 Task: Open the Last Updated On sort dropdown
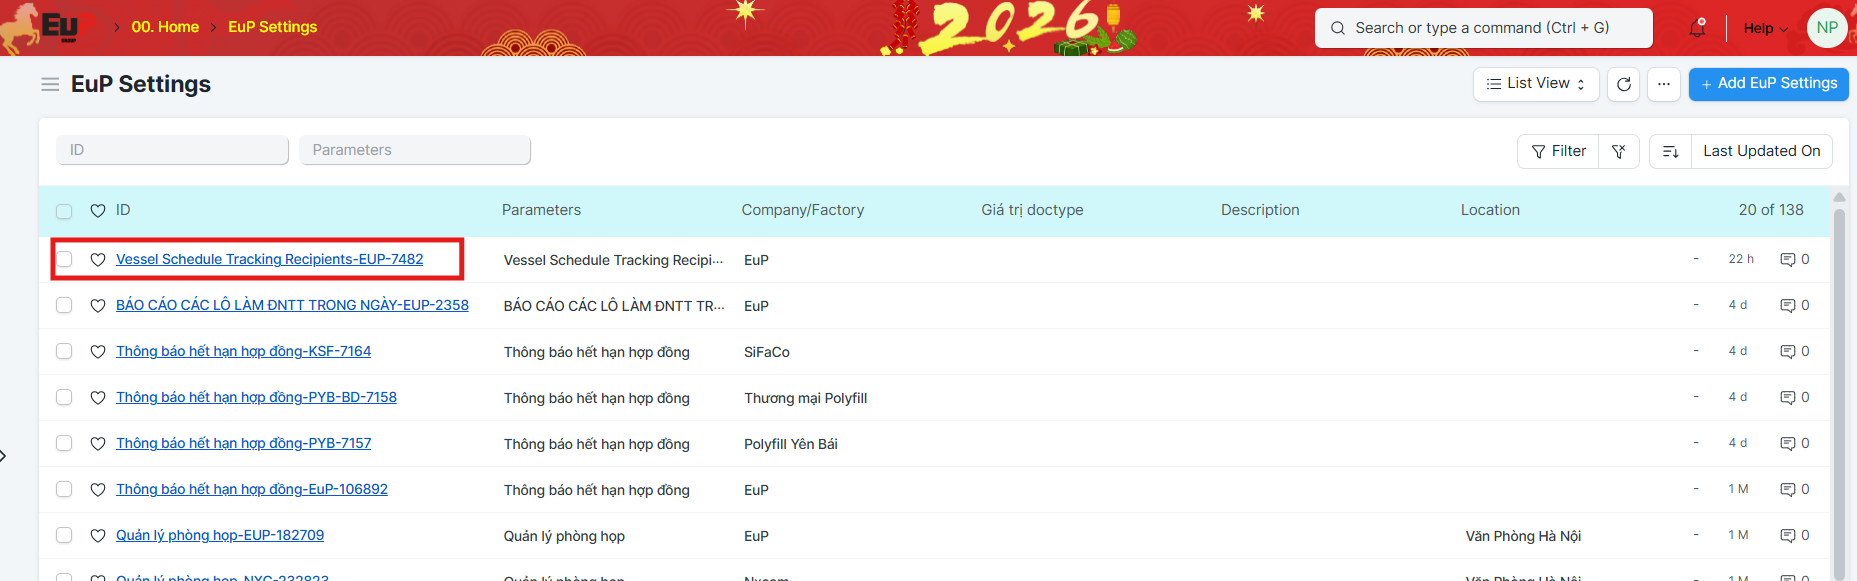[1761, 151]
